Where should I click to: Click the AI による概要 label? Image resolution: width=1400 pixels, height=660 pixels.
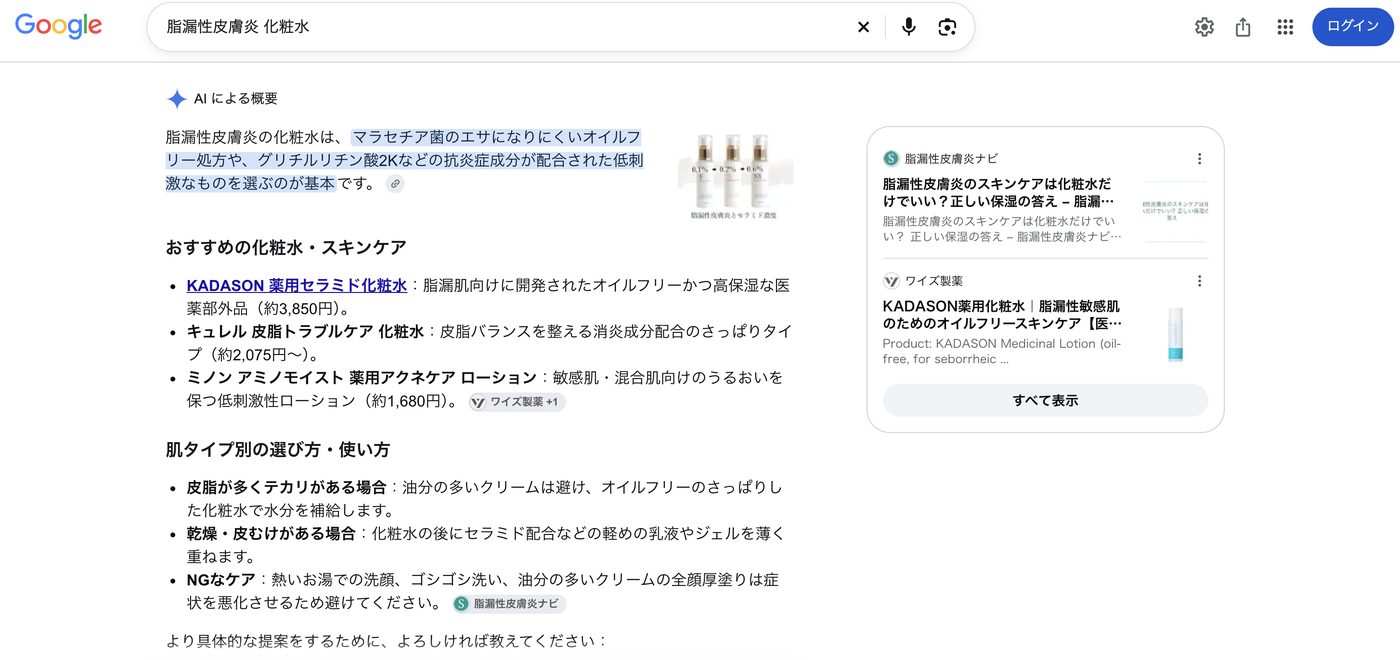coord(236,99)
